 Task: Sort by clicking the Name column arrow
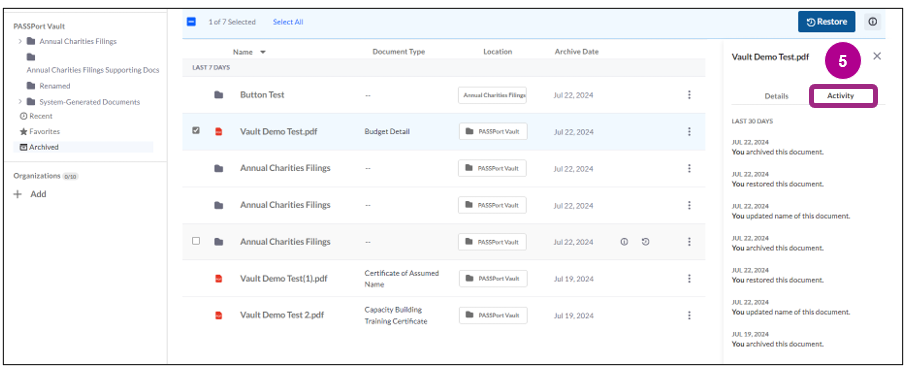point(263,52)
